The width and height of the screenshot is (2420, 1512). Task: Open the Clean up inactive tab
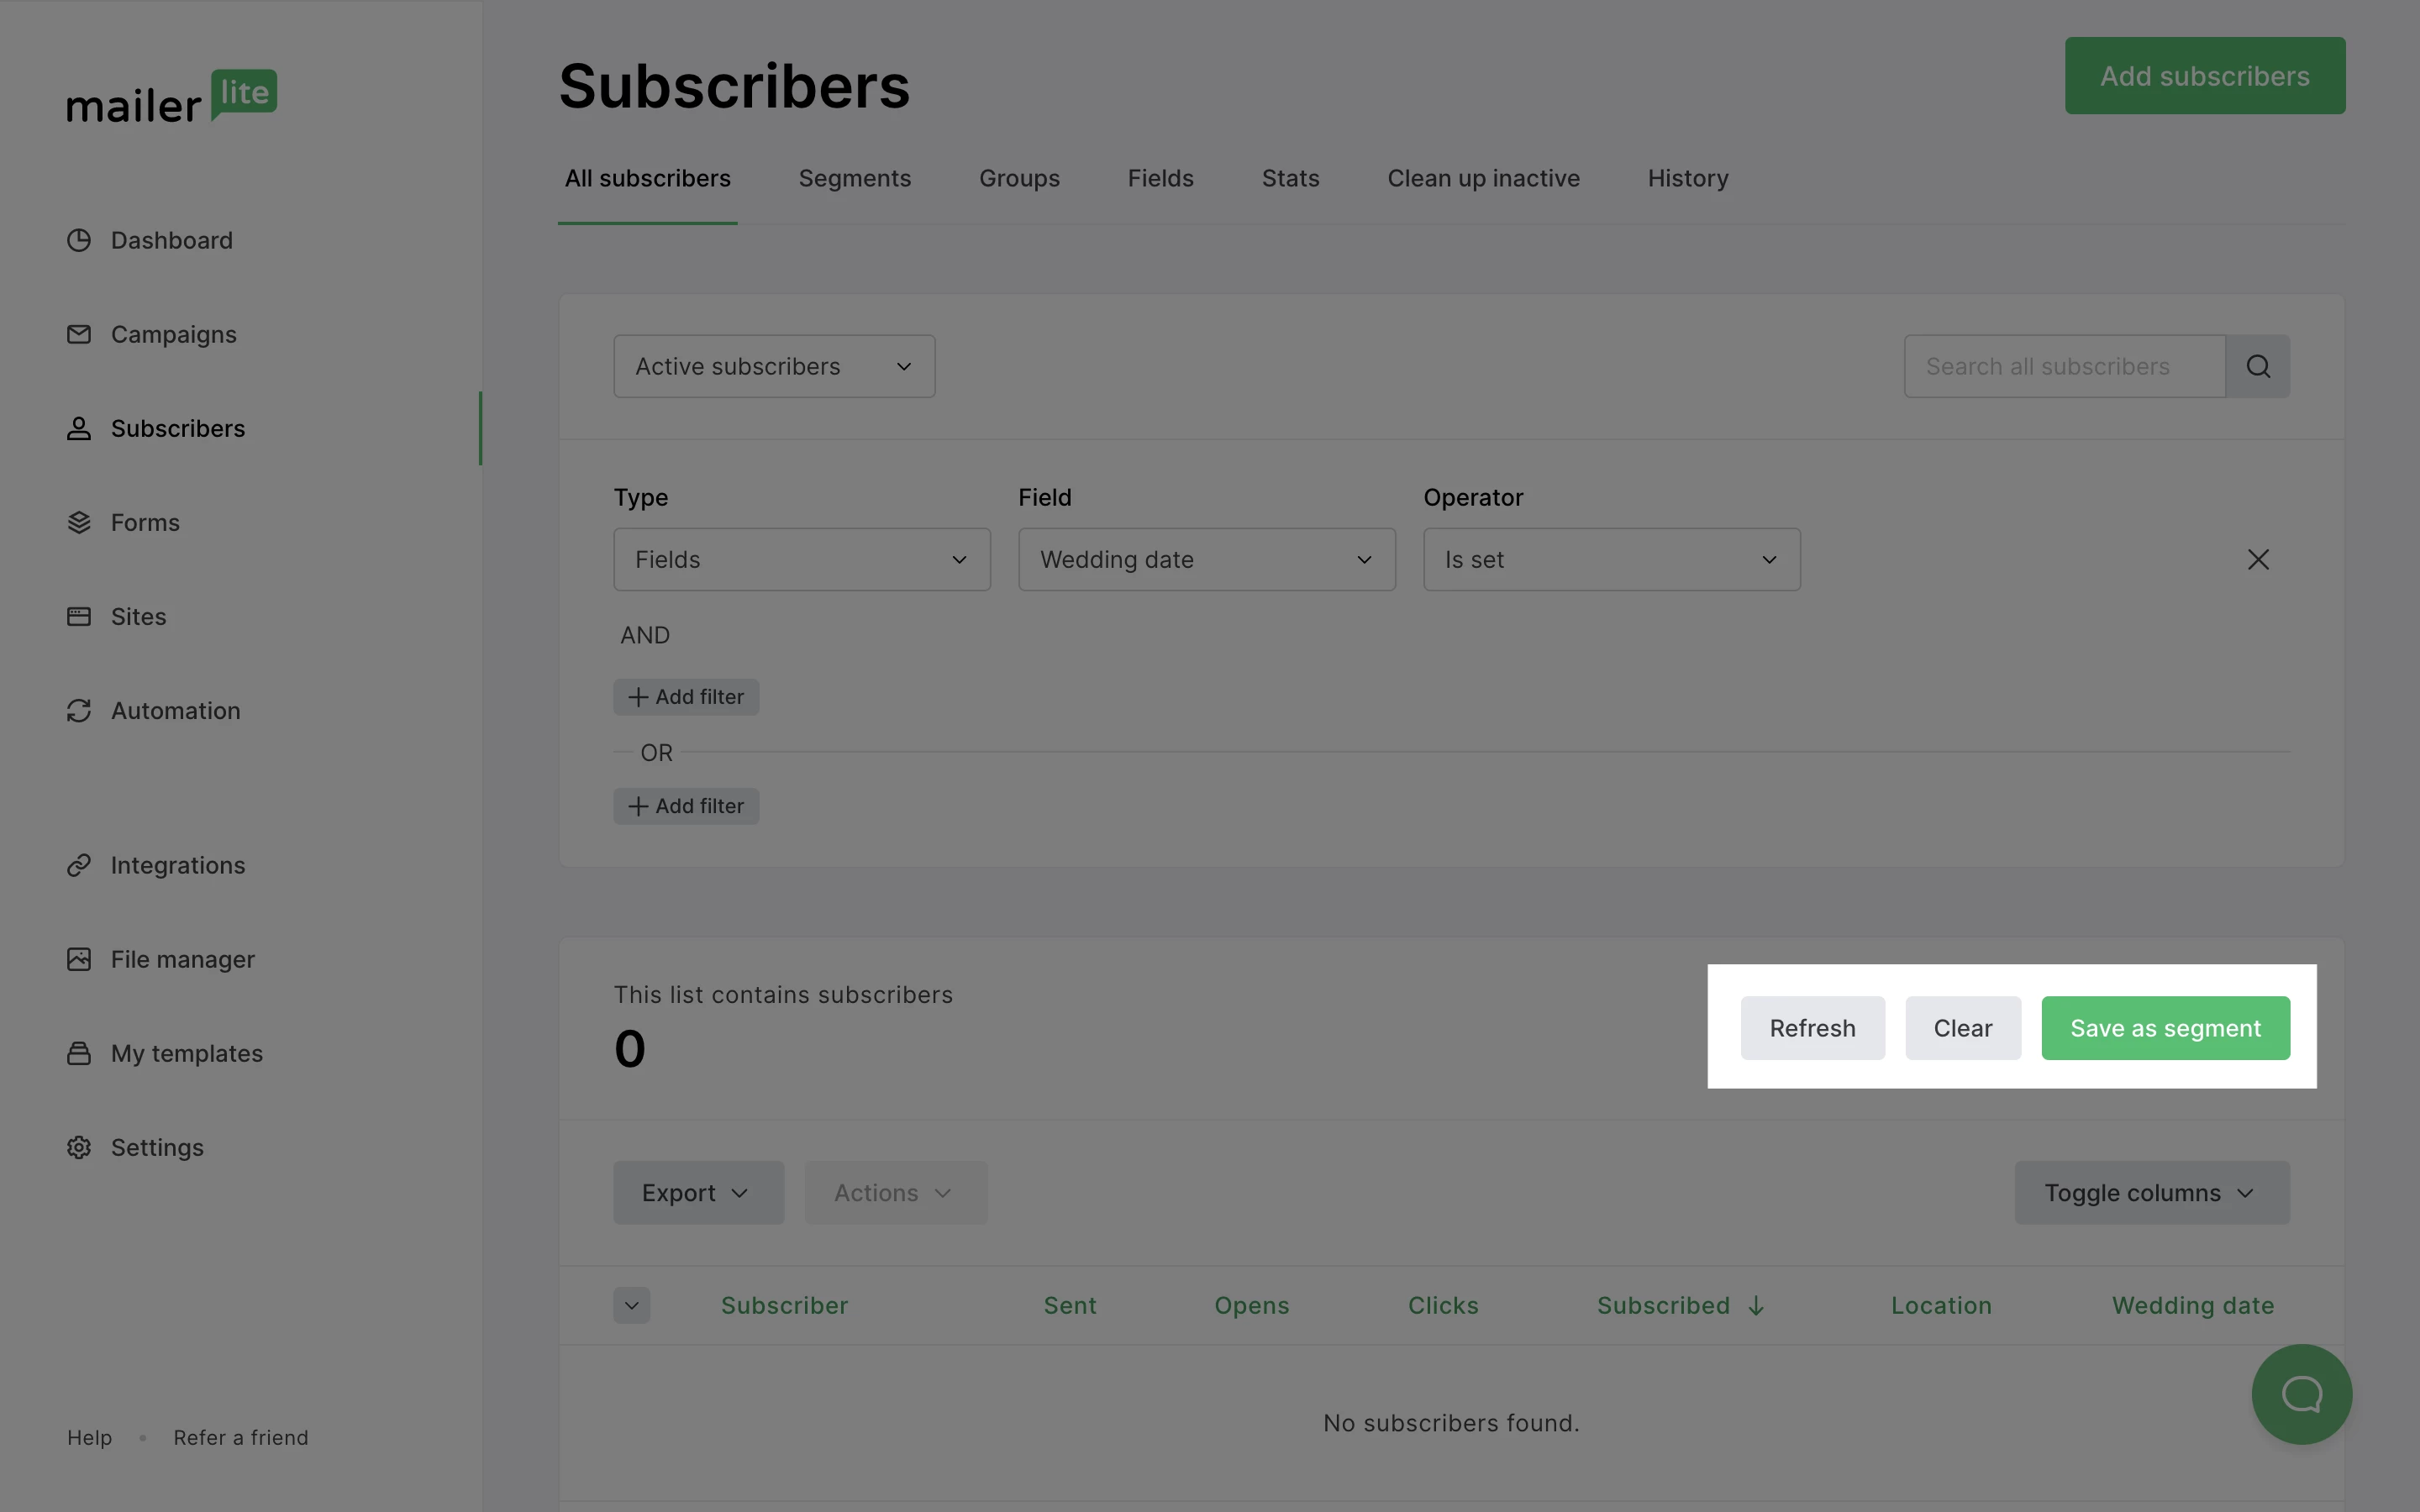(1483, 178)
